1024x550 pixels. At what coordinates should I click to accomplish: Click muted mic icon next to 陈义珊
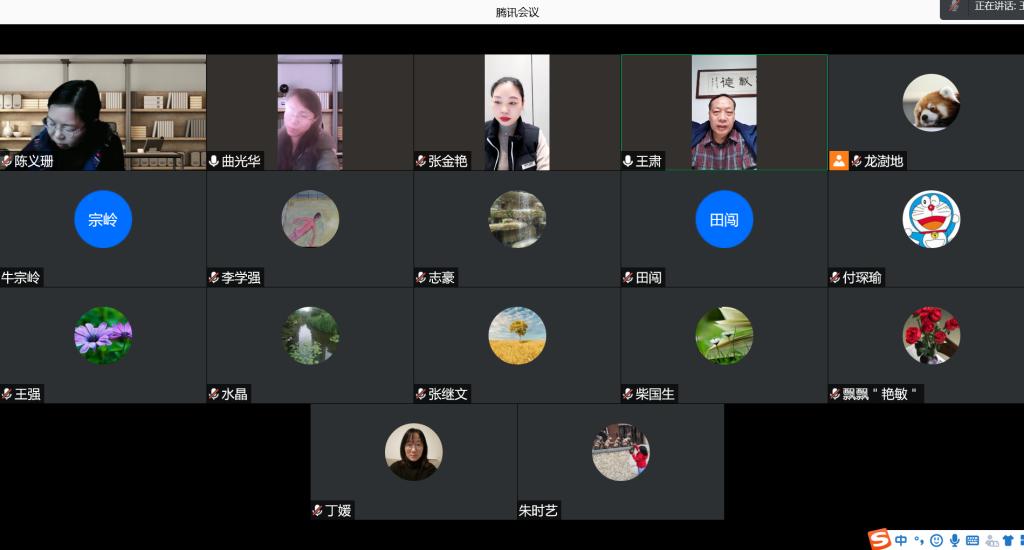[7, 161]
